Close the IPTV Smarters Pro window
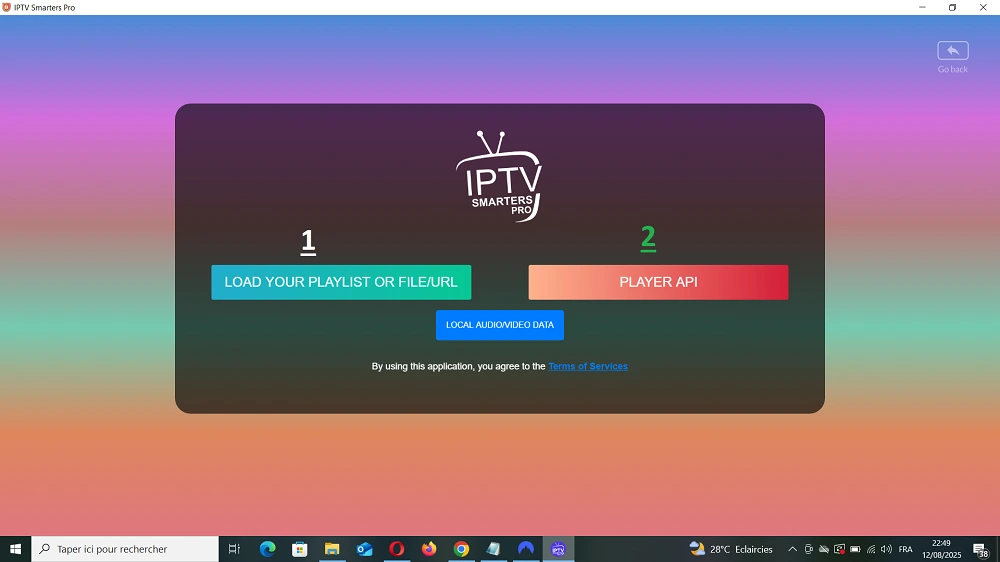1000x562 pixels. 983,8
